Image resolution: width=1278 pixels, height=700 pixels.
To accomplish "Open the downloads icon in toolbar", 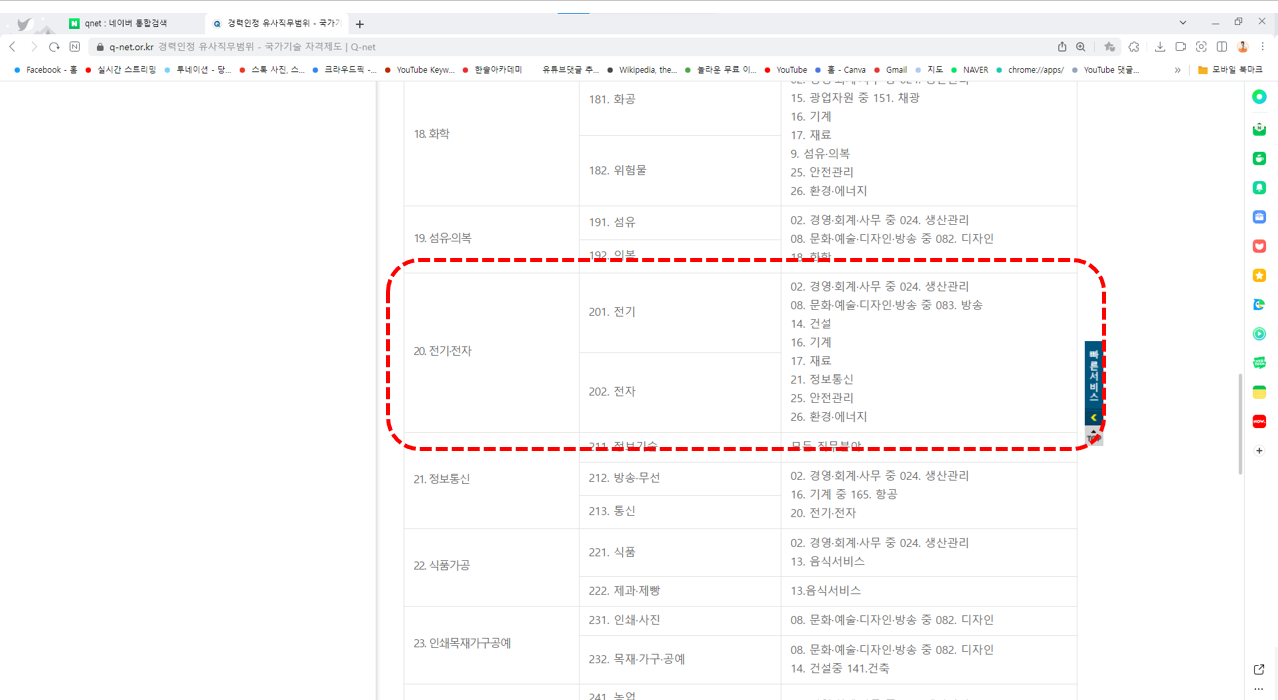I will coord(1160,47).
